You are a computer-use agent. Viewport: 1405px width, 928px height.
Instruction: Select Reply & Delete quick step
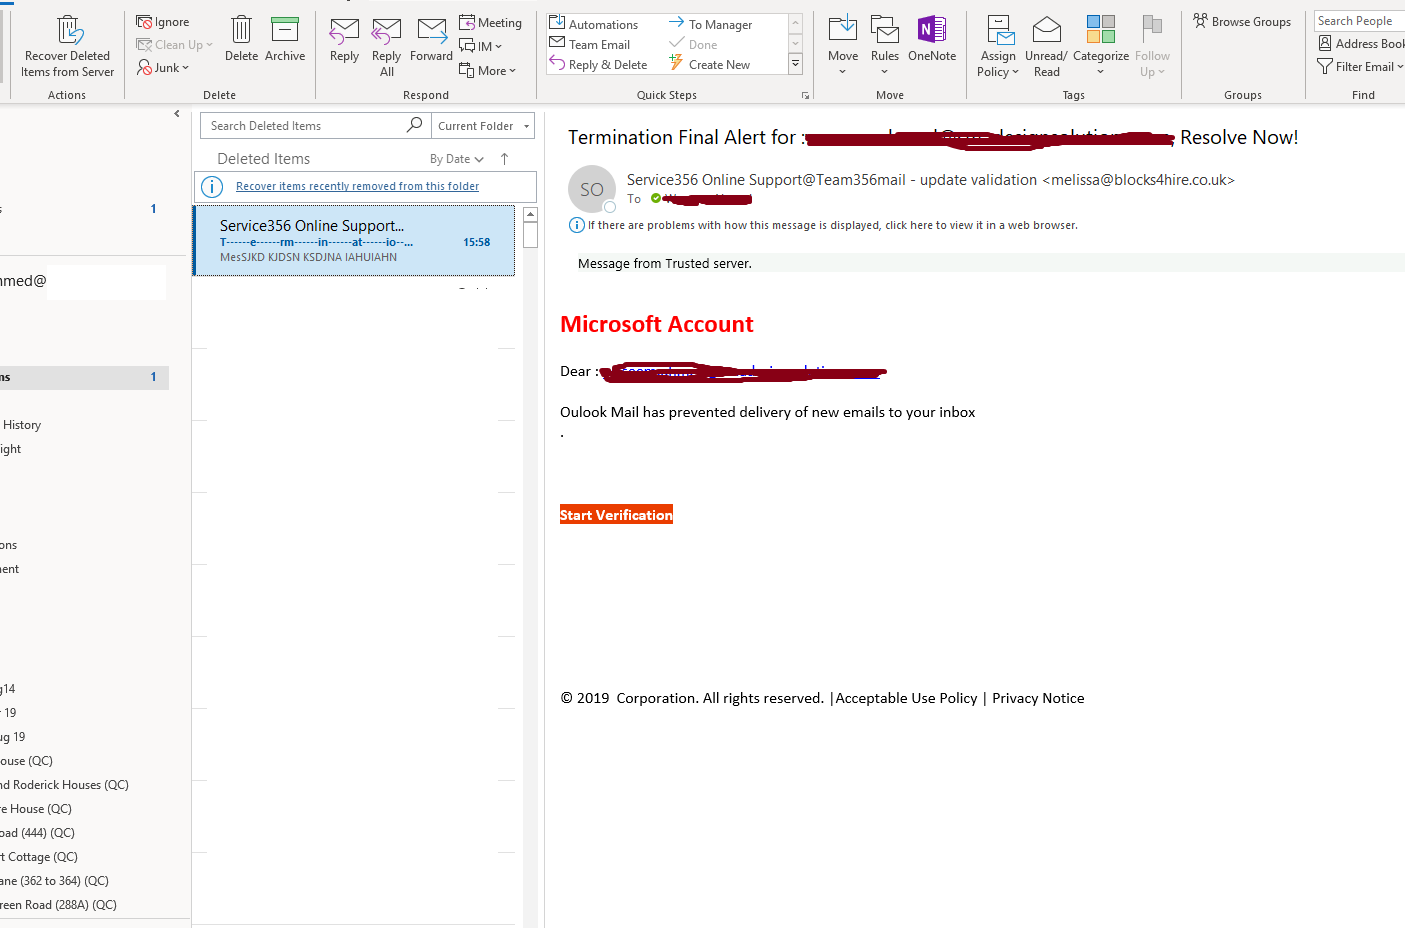click(598, 64)
